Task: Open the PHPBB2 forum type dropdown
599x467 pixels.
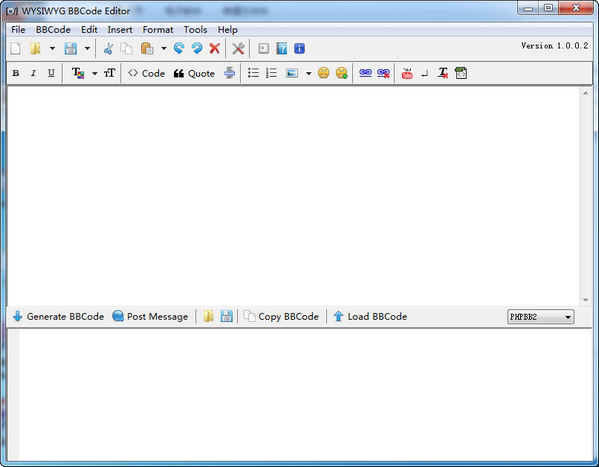Action: [541, 317]
